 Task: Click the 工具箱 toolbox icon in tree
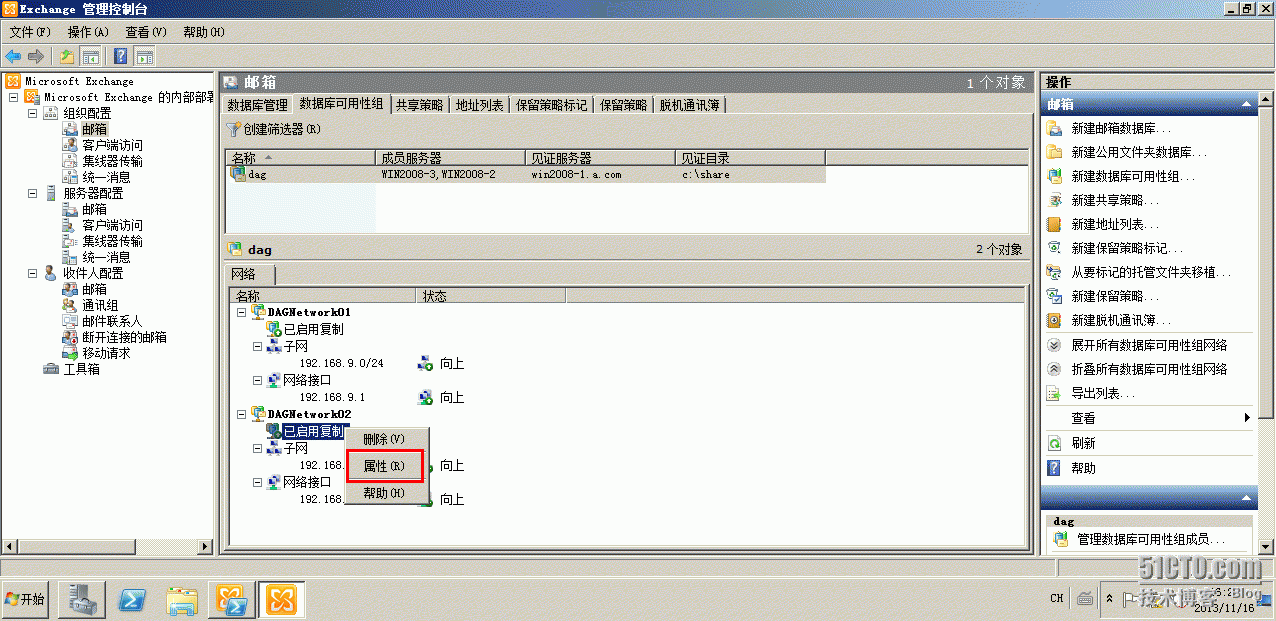[51, 369]
